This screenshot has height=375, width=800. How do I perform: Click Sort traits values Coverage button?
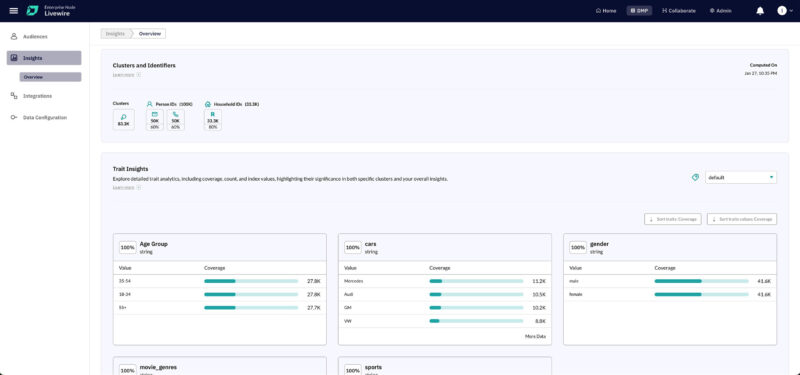click(742, 219)
